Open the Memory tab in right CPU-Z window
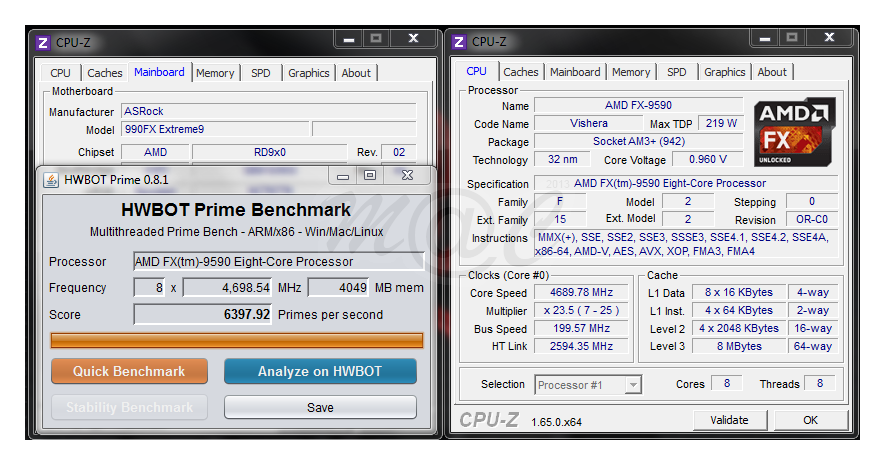Image resolution: width=885 pixels, height=465 pixels. coord(630,72)
